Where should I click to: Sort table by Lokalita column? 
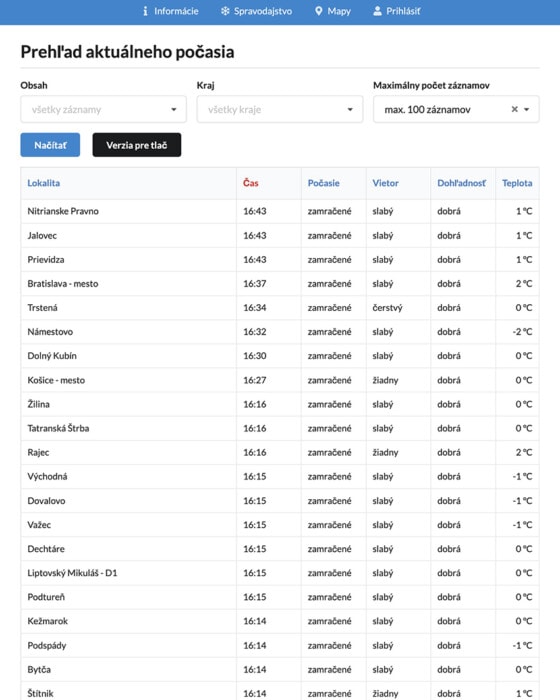(43, 183)
